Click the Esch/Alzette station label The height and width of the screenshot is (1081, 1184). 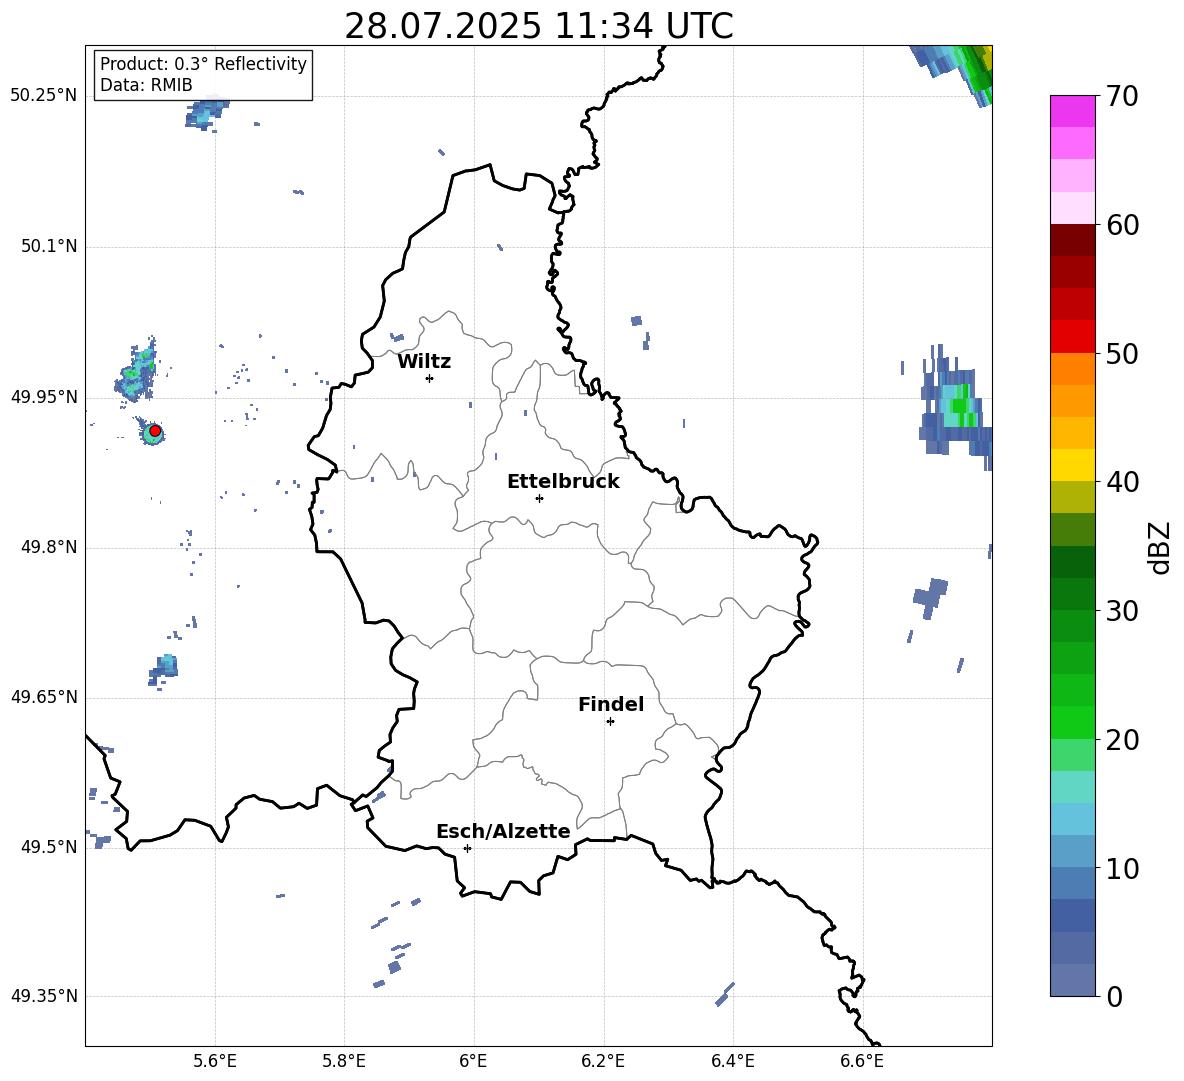tap(503, 831)
